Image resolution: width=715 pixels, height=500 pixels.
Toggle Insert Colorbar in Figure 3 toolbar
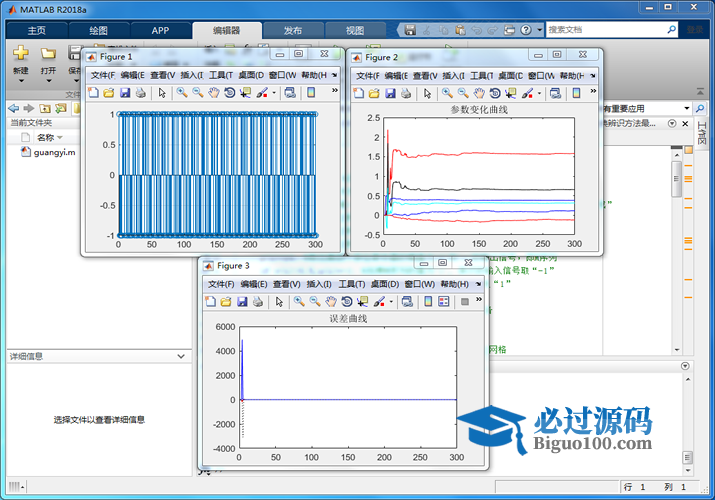[428, 301]
